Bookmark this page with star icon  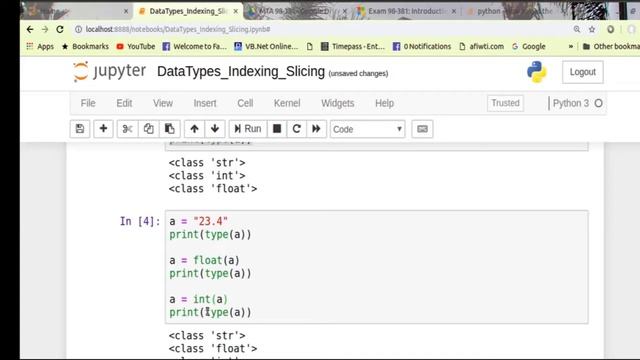(x=592, y=29)
